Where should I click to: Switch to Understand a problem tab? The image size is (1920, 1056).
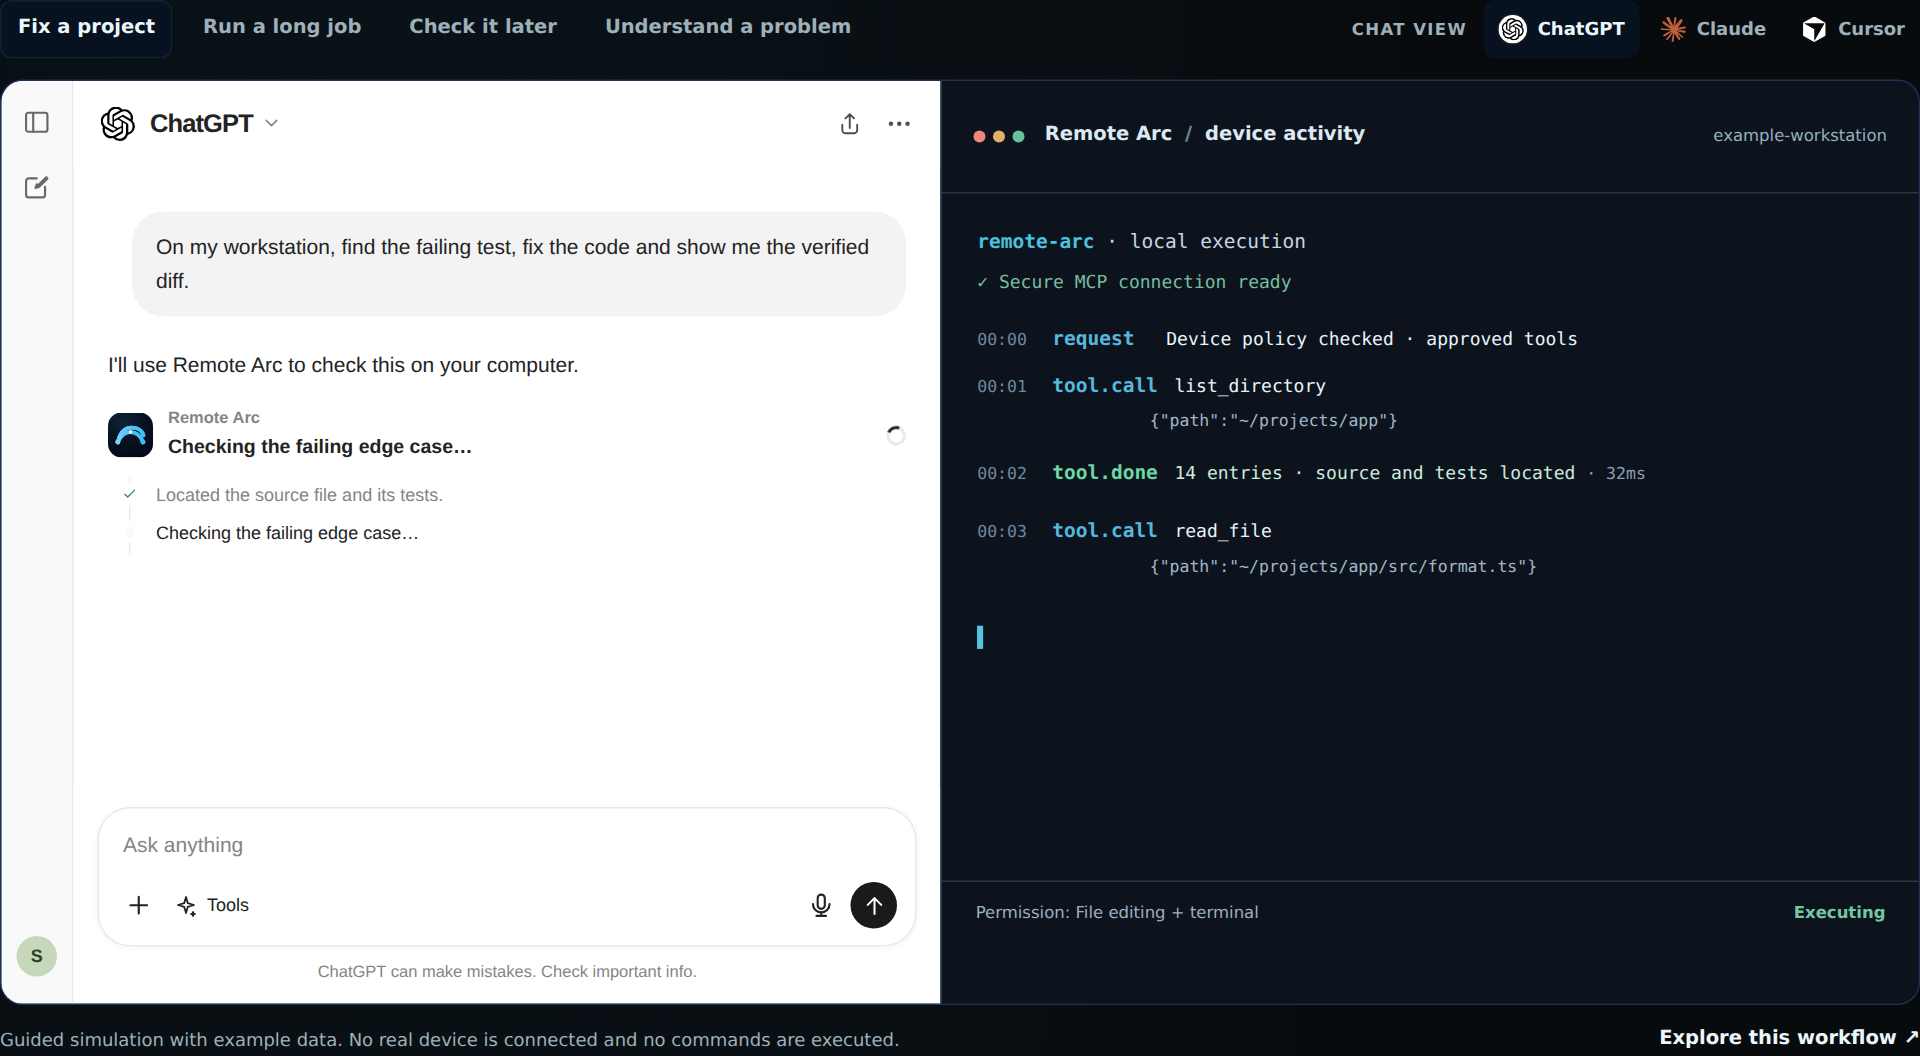pyautogui.click(x=728, y=27)
